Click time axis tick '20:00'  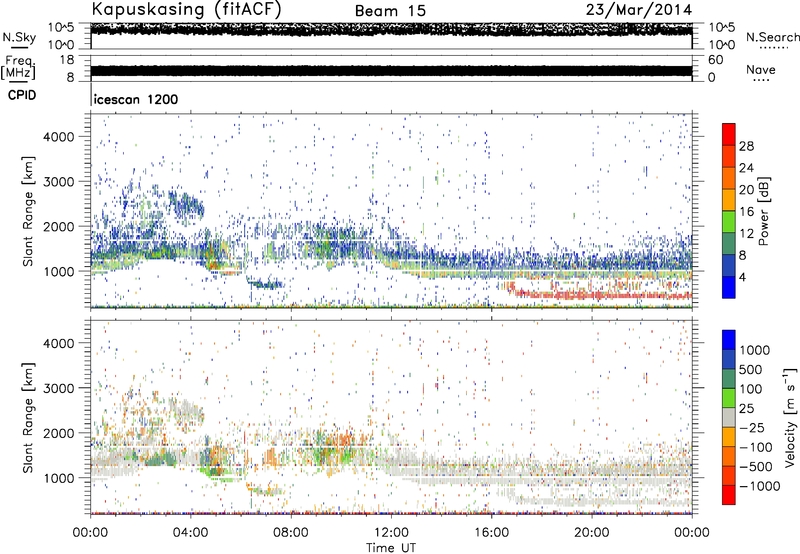pos(592,533)
